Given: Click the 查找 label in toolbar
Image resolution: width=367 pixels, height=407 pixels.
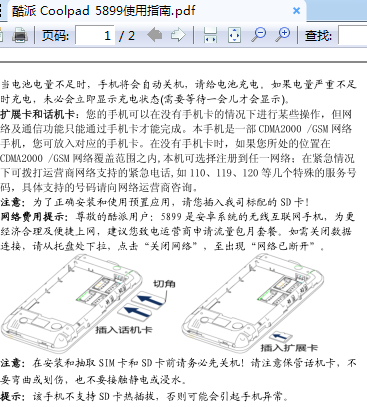Looking at the screenshot, I should pos(318,35).
